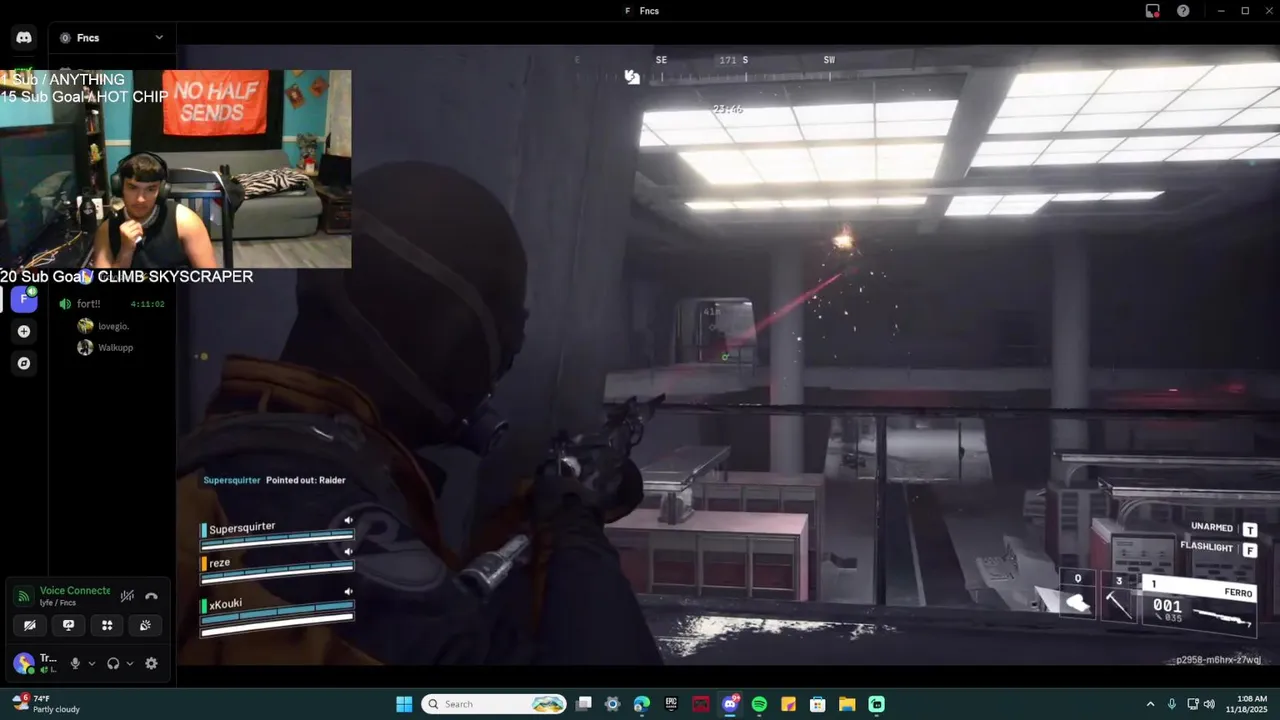1280x720 pixels.
Task: Click Supersquirter speaker icon in squad list
Action: point(348,520)
